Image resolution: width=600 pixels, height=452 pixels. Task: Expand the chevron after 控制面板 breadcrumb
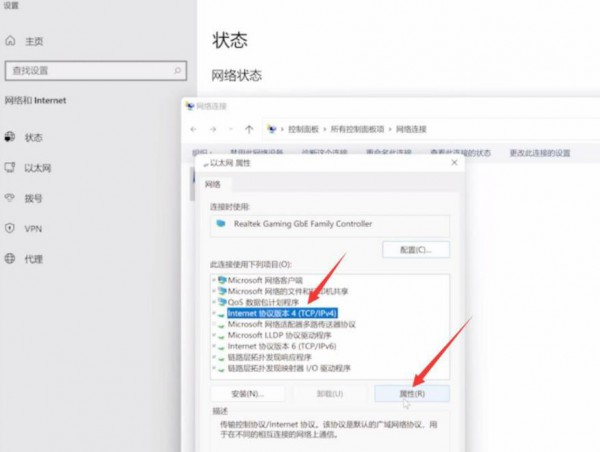coord(324,129)
